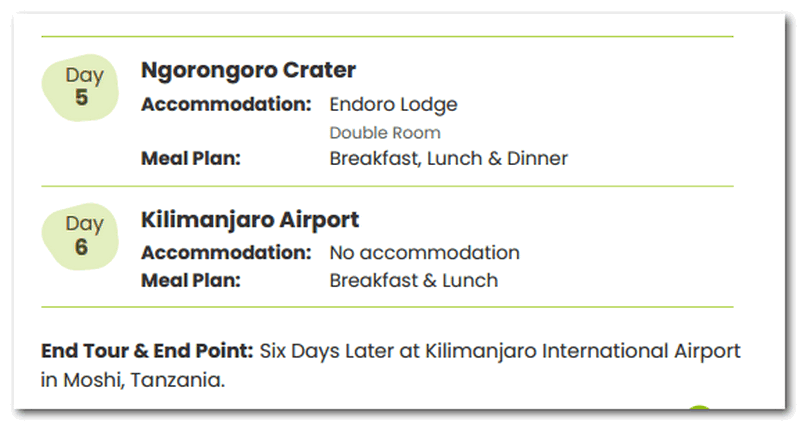The image size is (800, 424).
Task: Click the green divider below Day 6
Action: 387,307
